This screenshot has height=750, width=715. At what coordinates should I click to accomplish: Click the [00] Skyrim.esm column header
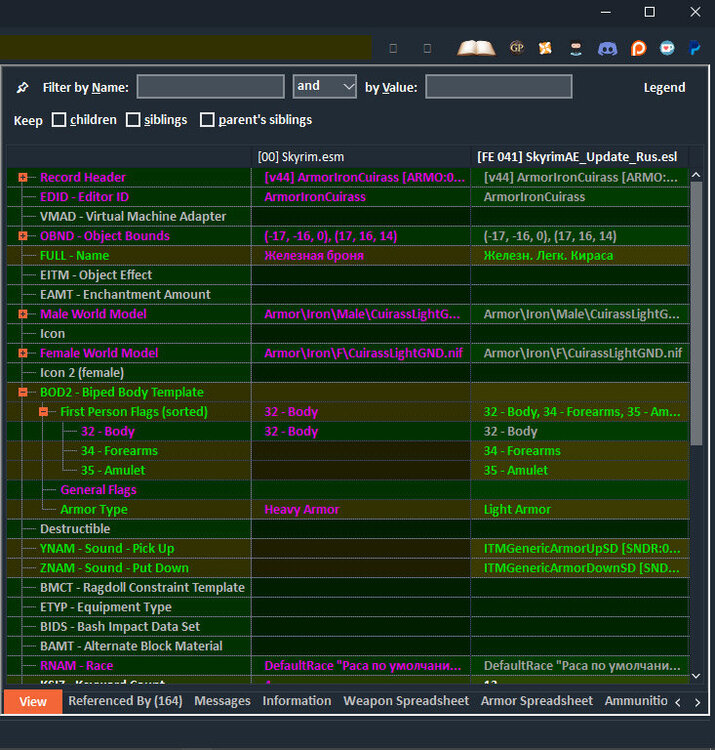click(x=361, y=157)
